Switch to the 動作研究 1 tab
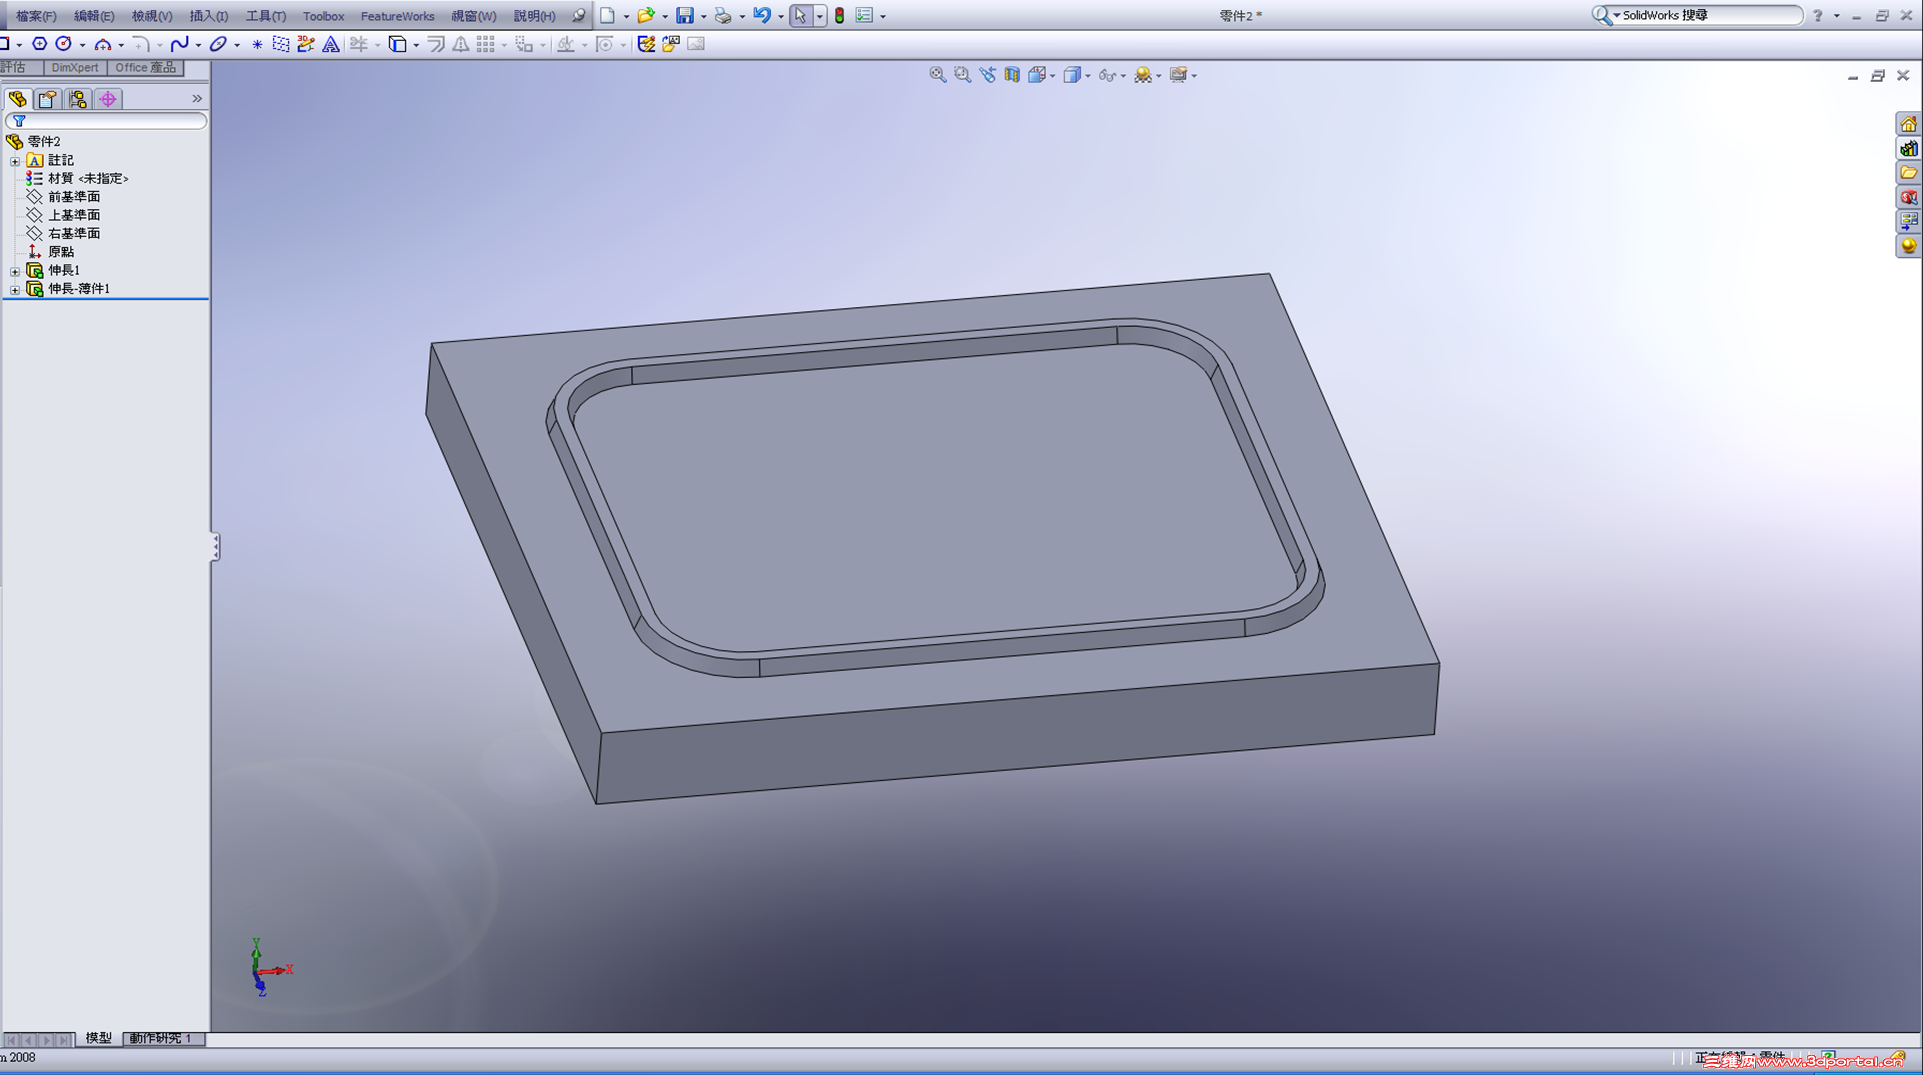The width and height of the screenshot is (1923, 1075). tap(162, 1038)
